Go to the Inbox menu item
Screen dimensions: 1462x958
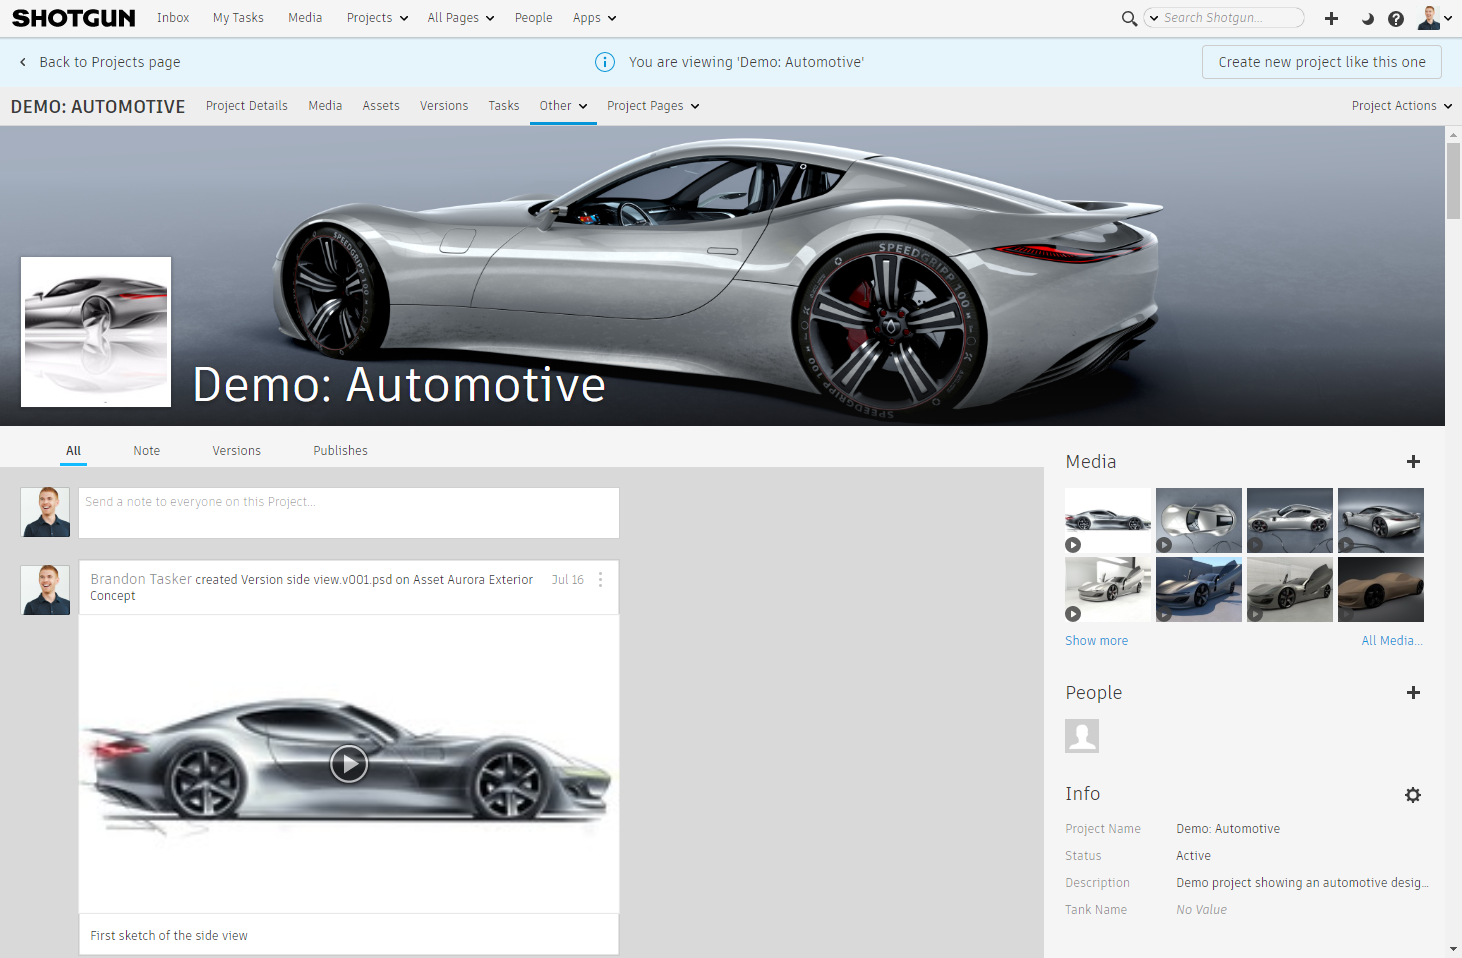click(173, 17)
